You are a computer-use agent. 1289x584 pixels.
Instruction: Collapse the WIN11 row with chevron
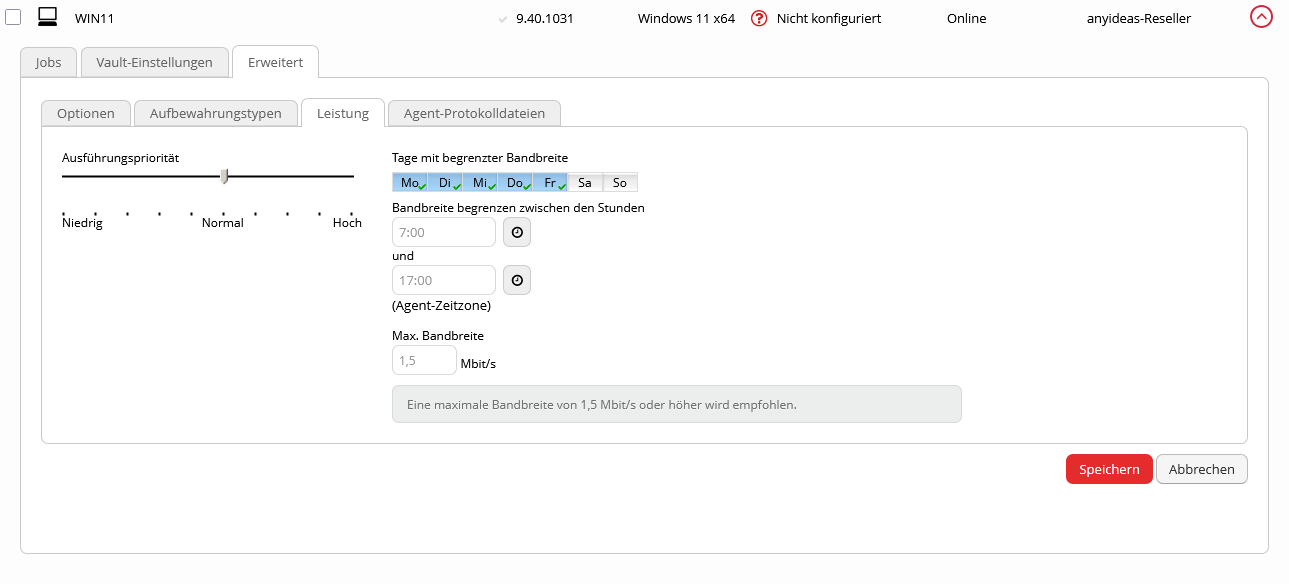pyautogui.click(x=1261, y=17)
